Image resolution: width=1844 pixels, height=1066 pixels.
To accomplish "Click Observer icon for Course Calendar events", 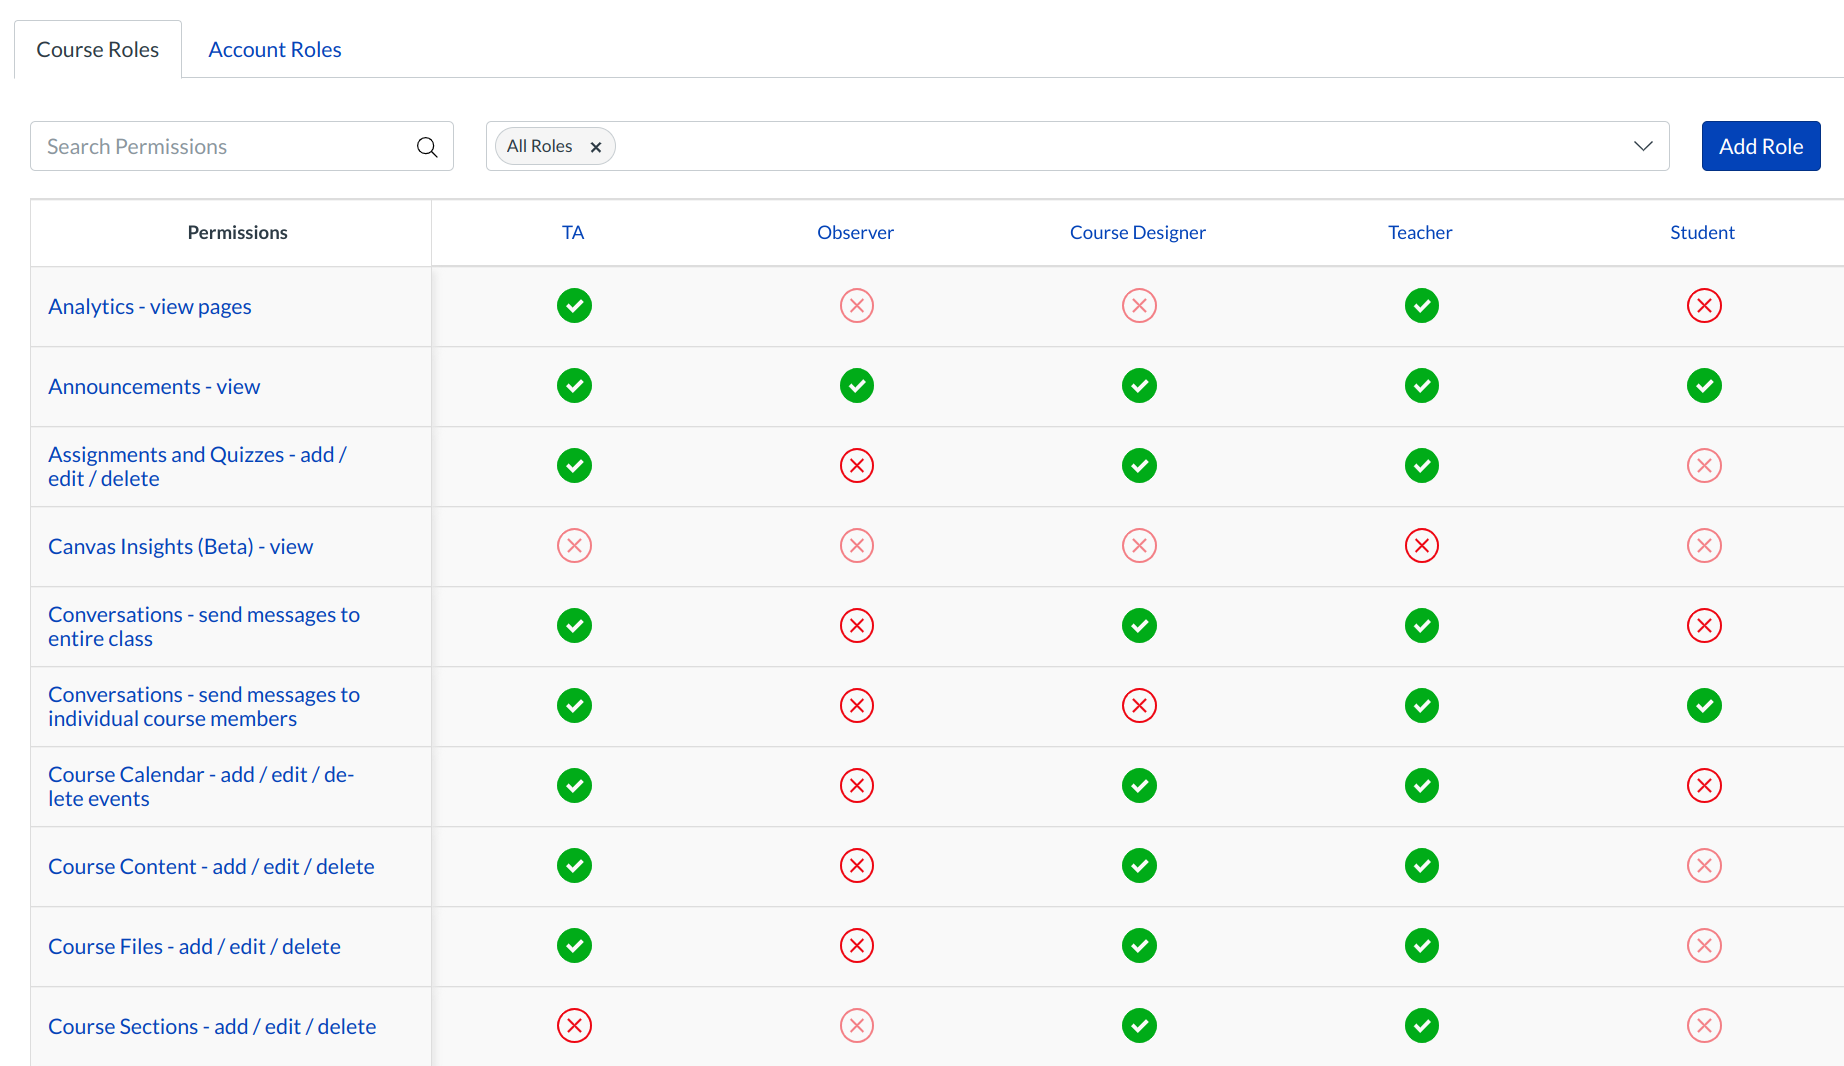I will coord(856,786).
